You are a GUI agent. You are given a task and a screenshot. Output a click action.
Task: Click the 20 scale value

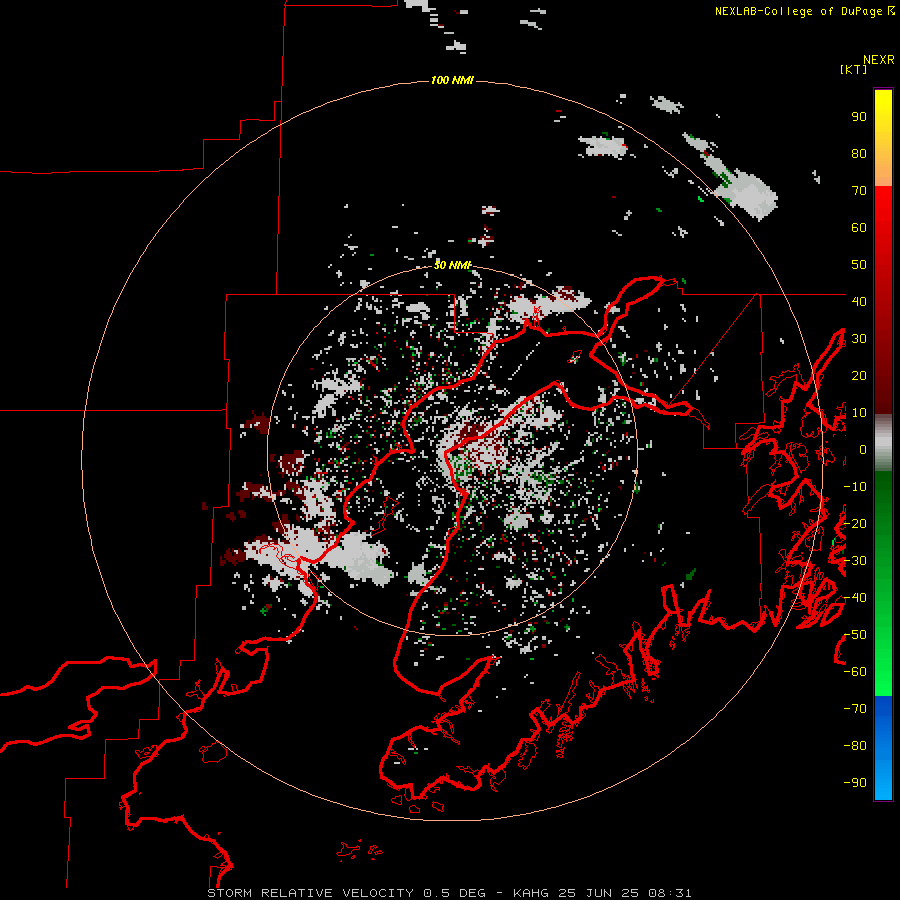tap(859, 375)
